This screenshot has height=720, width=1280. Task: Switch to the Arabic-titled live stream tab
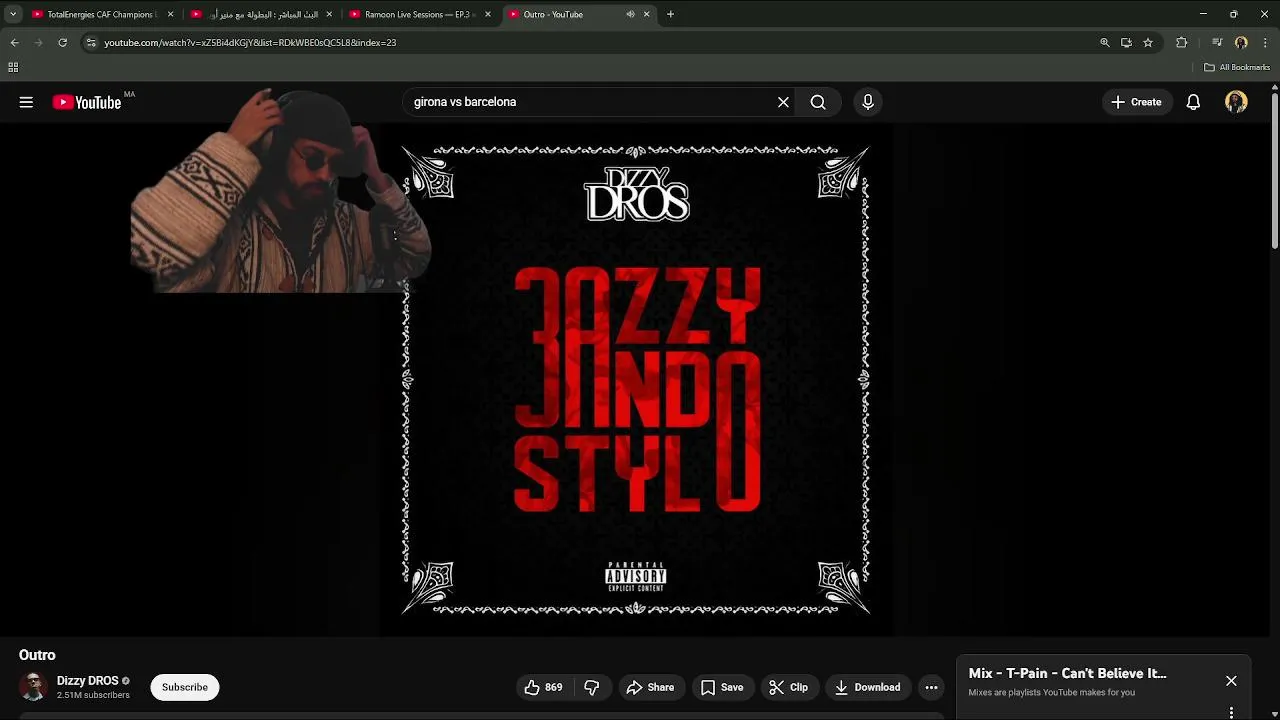click(261, 14)
